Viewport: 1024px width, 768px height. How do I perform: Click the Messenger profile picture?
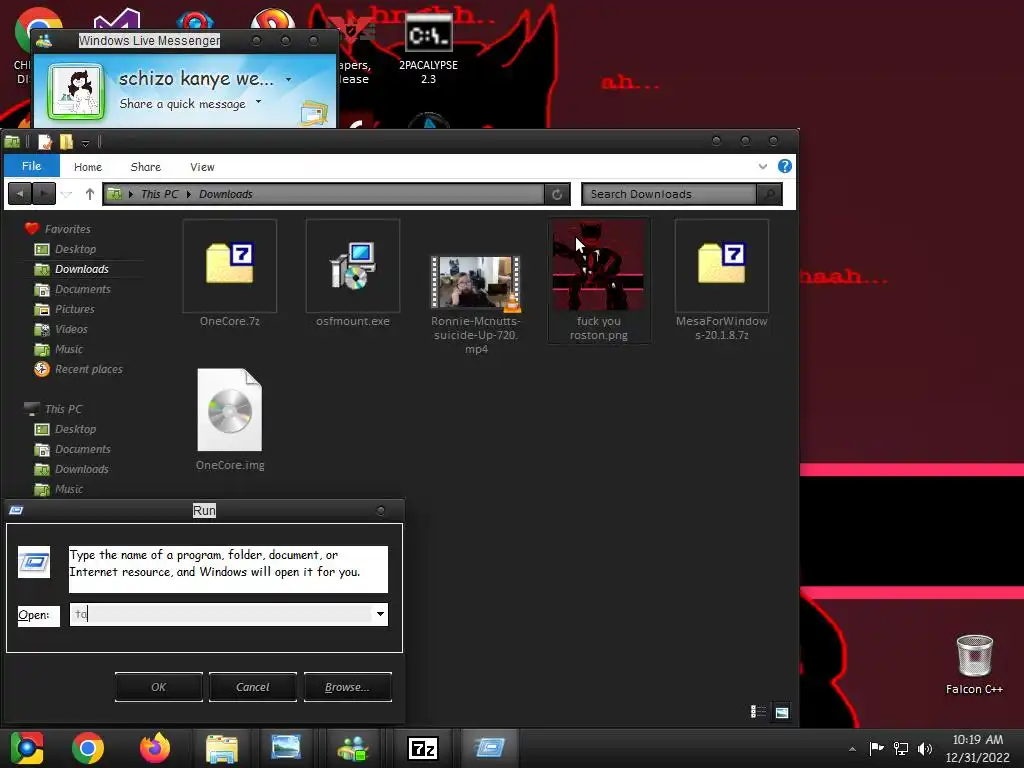point(76,91)
